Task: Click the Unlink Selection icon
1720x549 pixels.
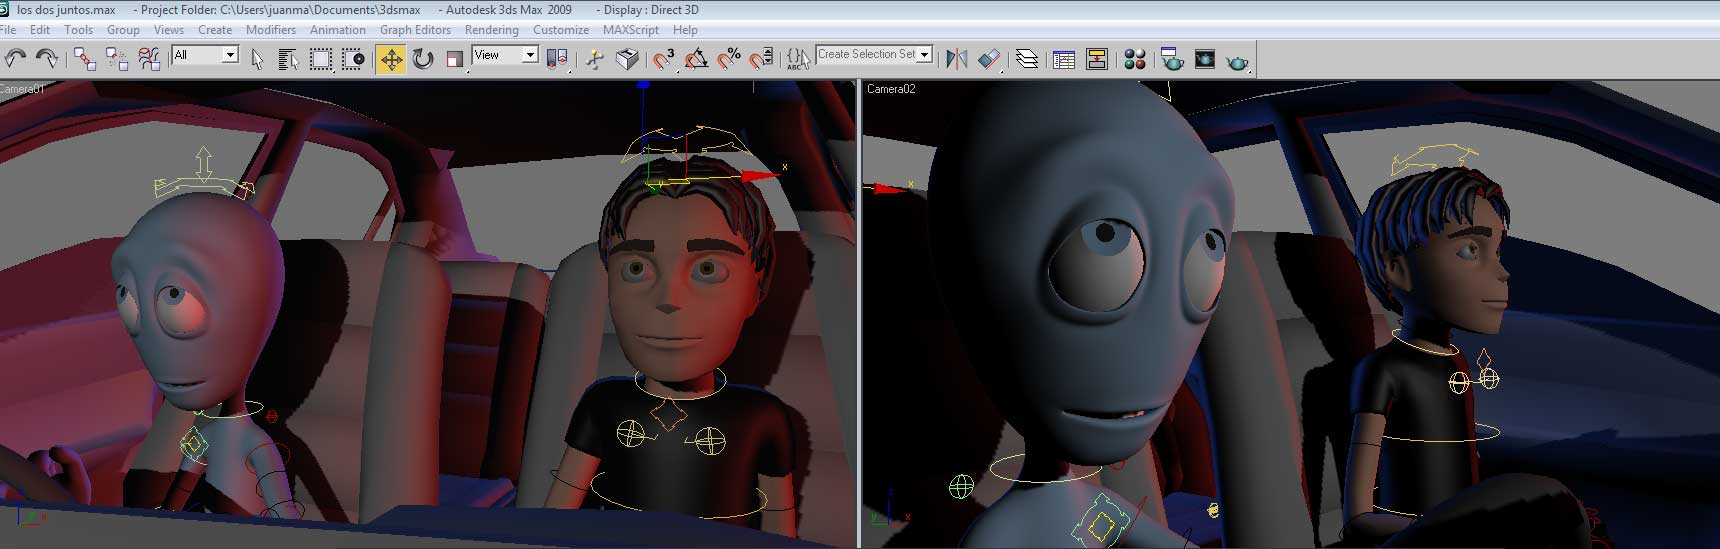Action: click(x=117, y=59)
